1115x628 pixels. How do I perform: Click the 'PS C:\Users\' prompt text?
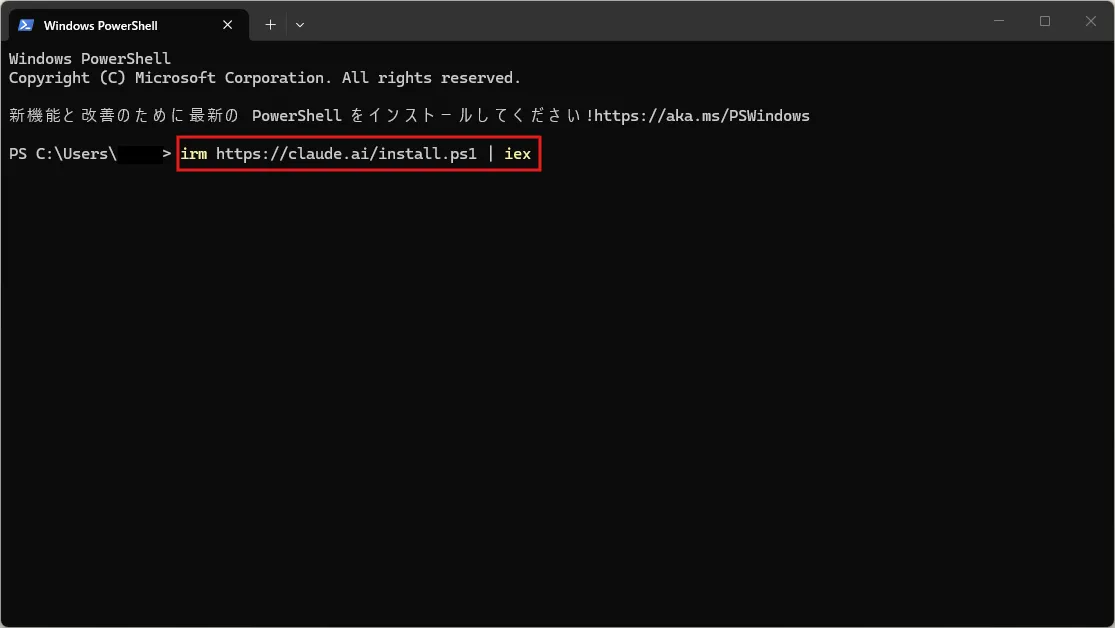pyautogui.click(x=63, y=154)
